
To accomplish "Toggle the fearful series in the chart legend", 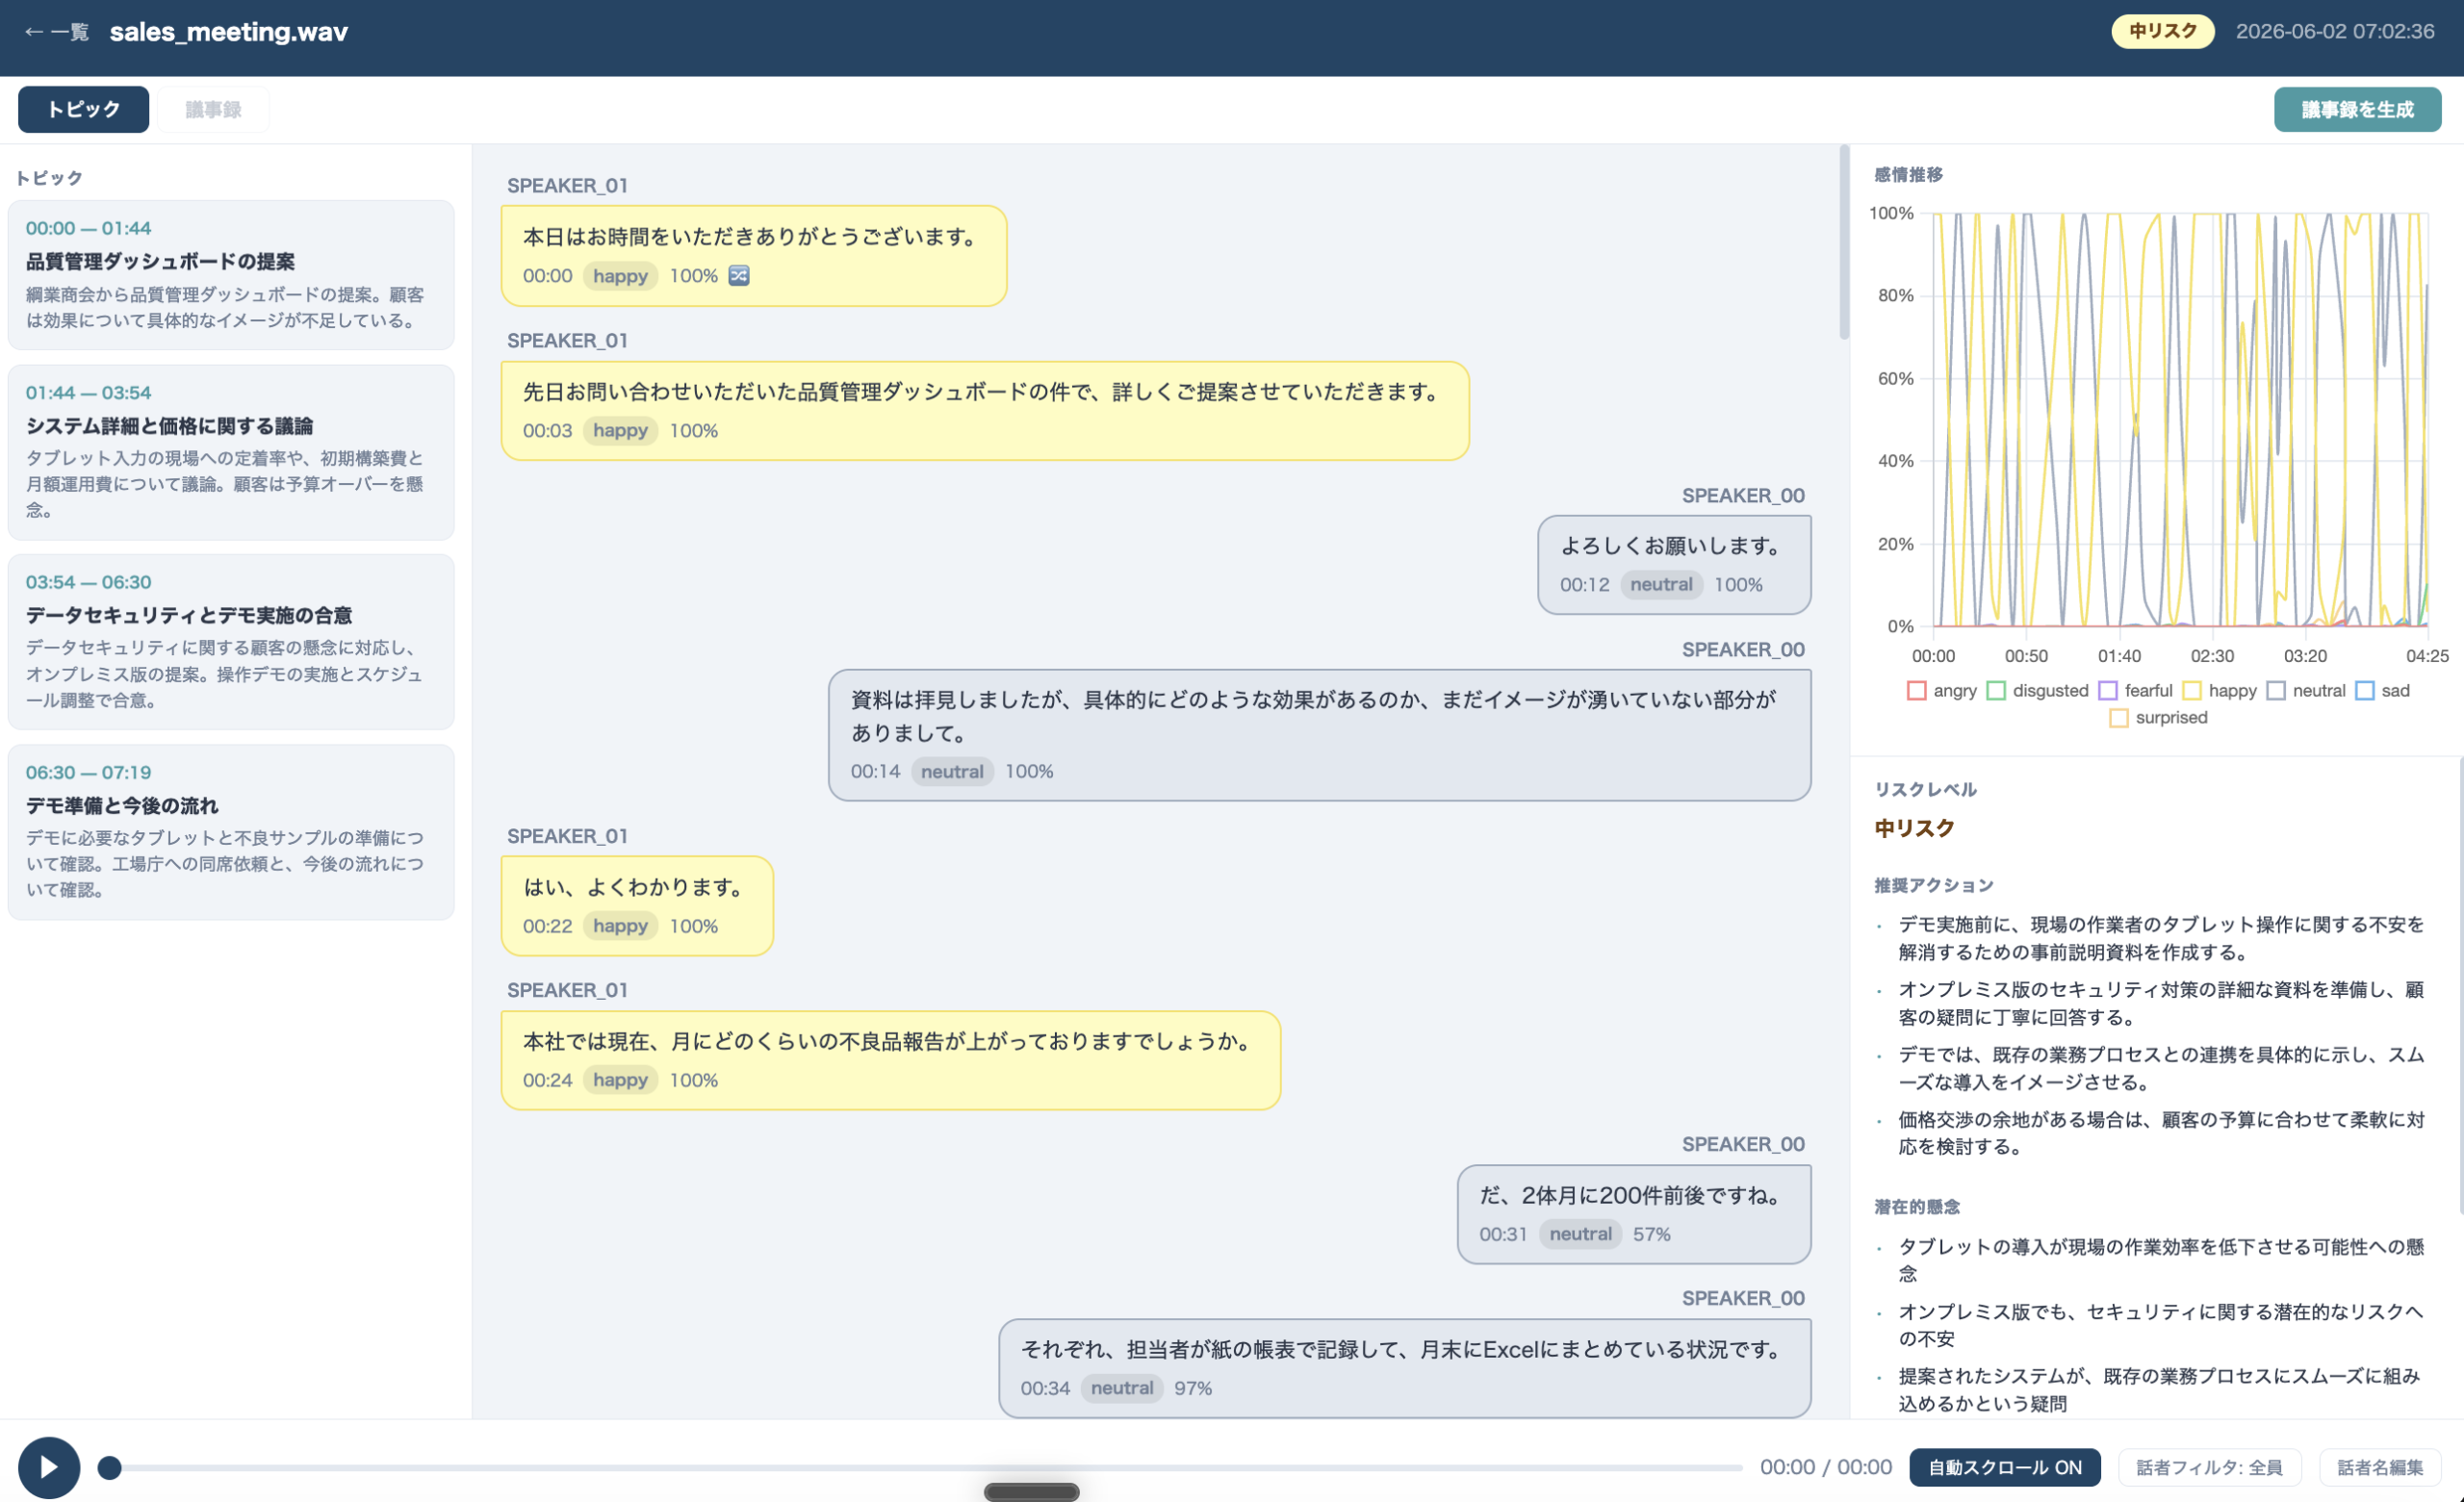I will (x=2135, y=690).
